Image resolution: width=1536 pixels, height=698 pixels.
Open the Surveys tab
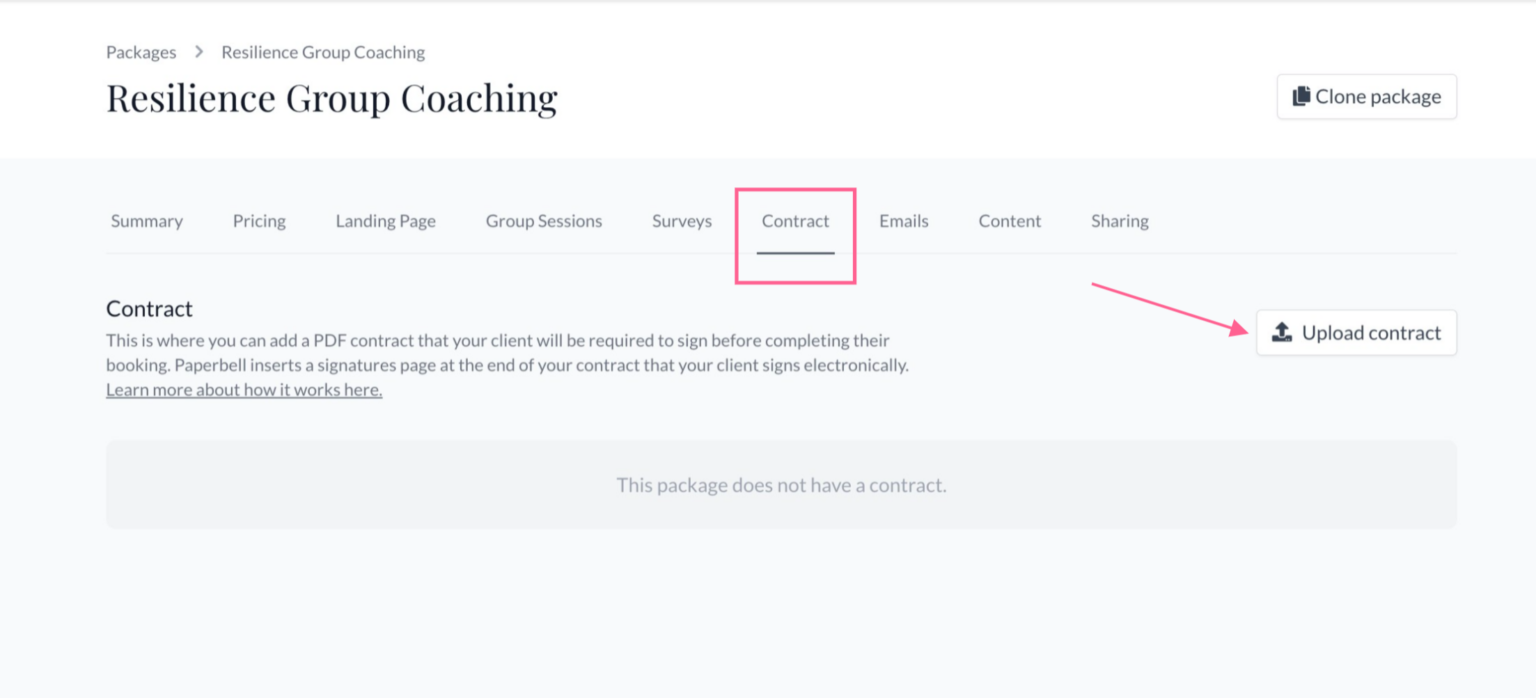(682, 221)
